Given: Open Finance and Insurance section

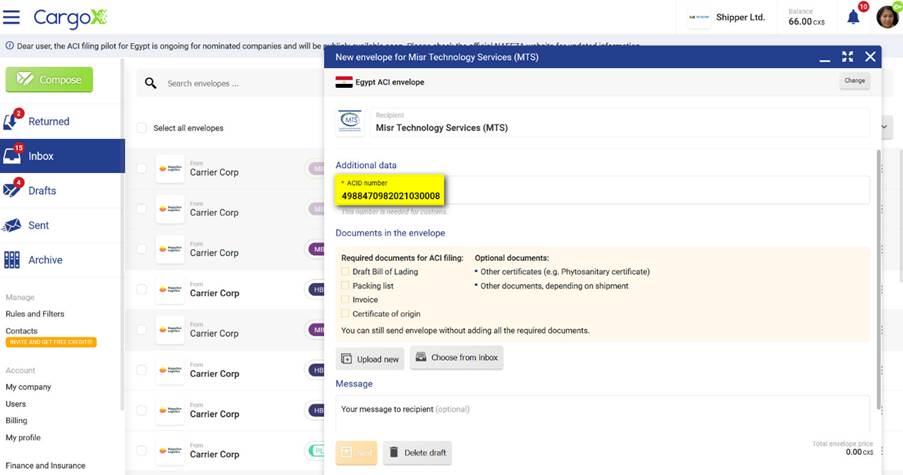Looking at the screenshot, I should [45, 465].
